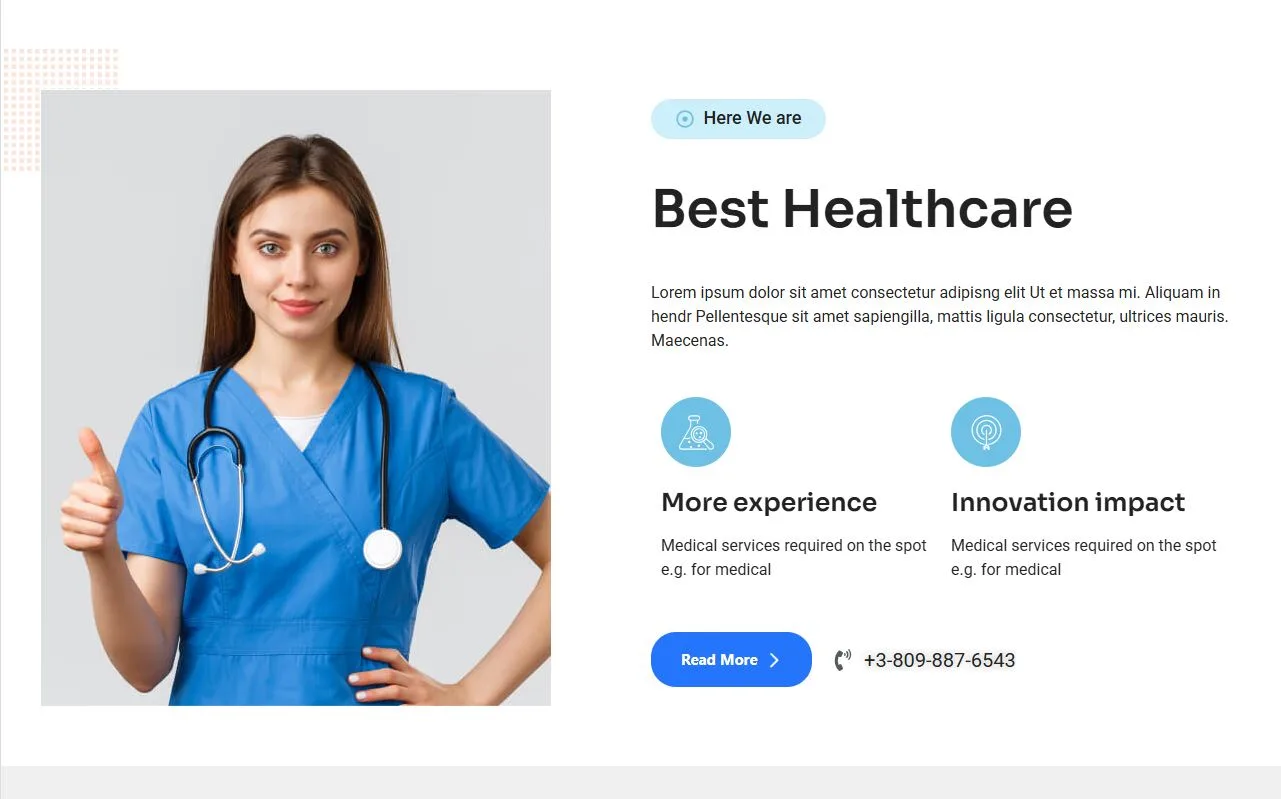Select the Best Healthcare heading
This screenshot has height=799, width=1281.
click(862, 209)
